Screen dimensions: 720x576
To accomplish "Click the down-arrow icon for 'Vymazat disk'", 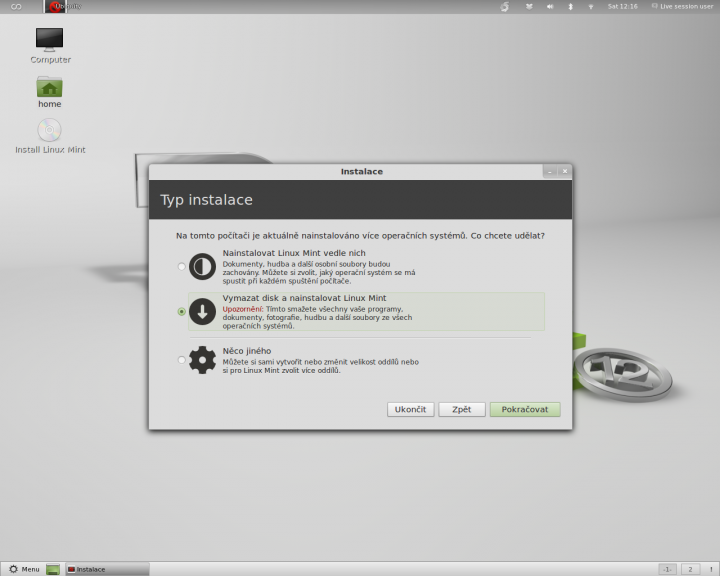I will (202, 311).
